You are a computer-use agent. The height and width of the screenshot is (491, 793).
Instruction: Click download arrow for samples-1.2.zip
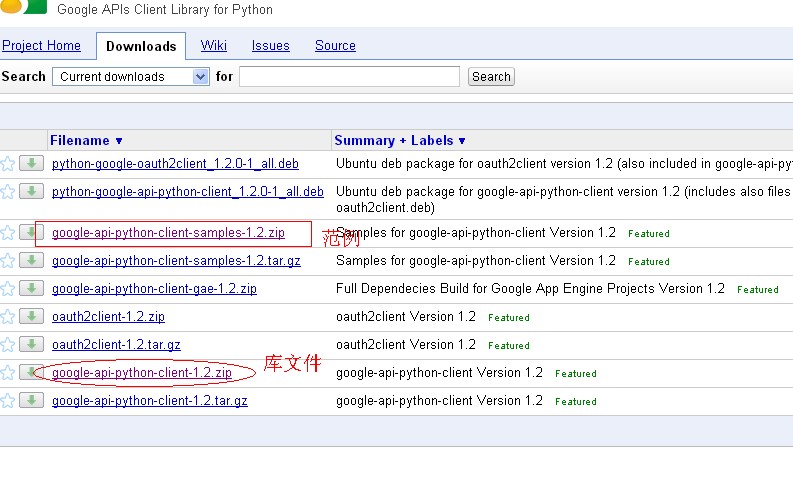(31, 233)
